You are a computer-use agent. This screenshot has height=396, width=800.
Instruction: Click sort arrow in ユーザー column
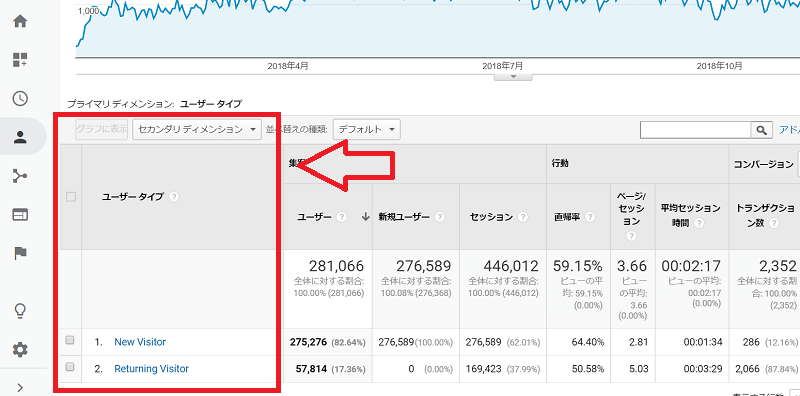(365, 217)
